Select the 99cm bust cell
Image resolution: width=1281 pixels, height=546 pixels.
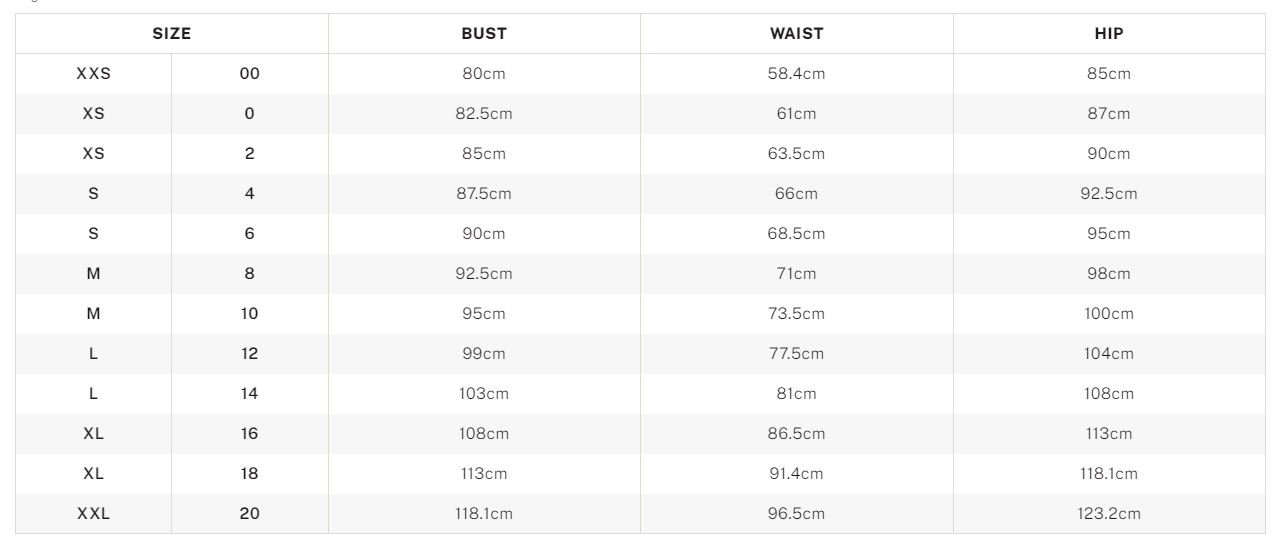(x=484, y=354)
